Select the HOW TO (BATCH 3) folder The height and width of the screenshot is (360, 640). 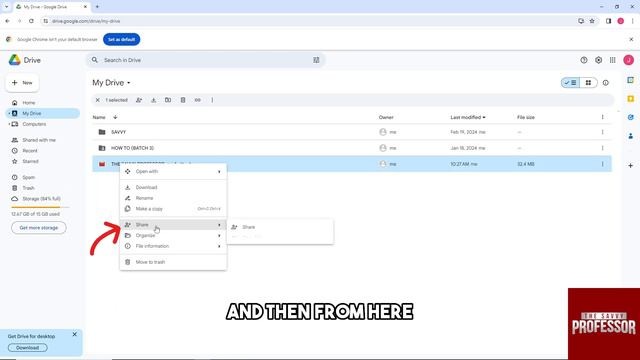coord(352,148)
